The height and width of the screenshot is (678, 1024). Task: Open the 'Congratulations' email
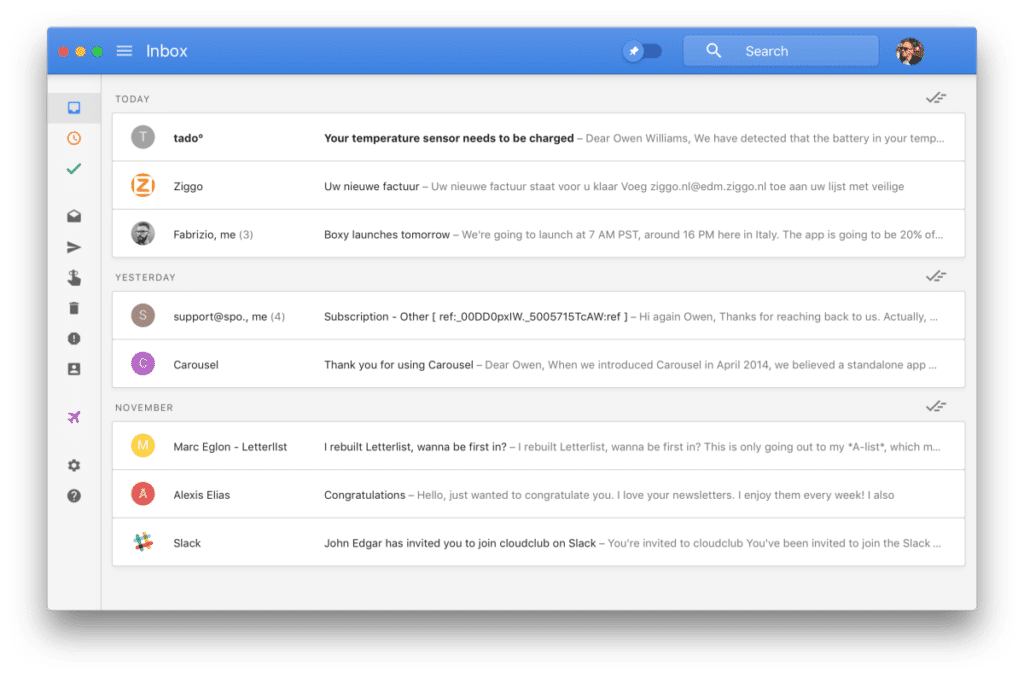(x=538, y=494)
